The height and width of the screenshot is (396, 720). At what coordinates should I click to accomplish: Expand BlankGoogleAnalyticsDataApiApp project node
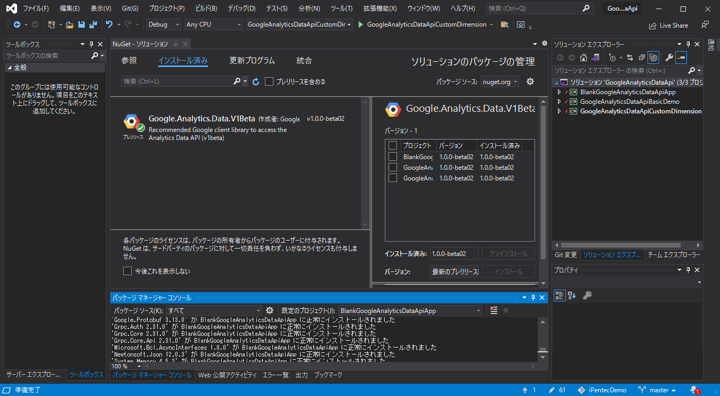point(559,92)
